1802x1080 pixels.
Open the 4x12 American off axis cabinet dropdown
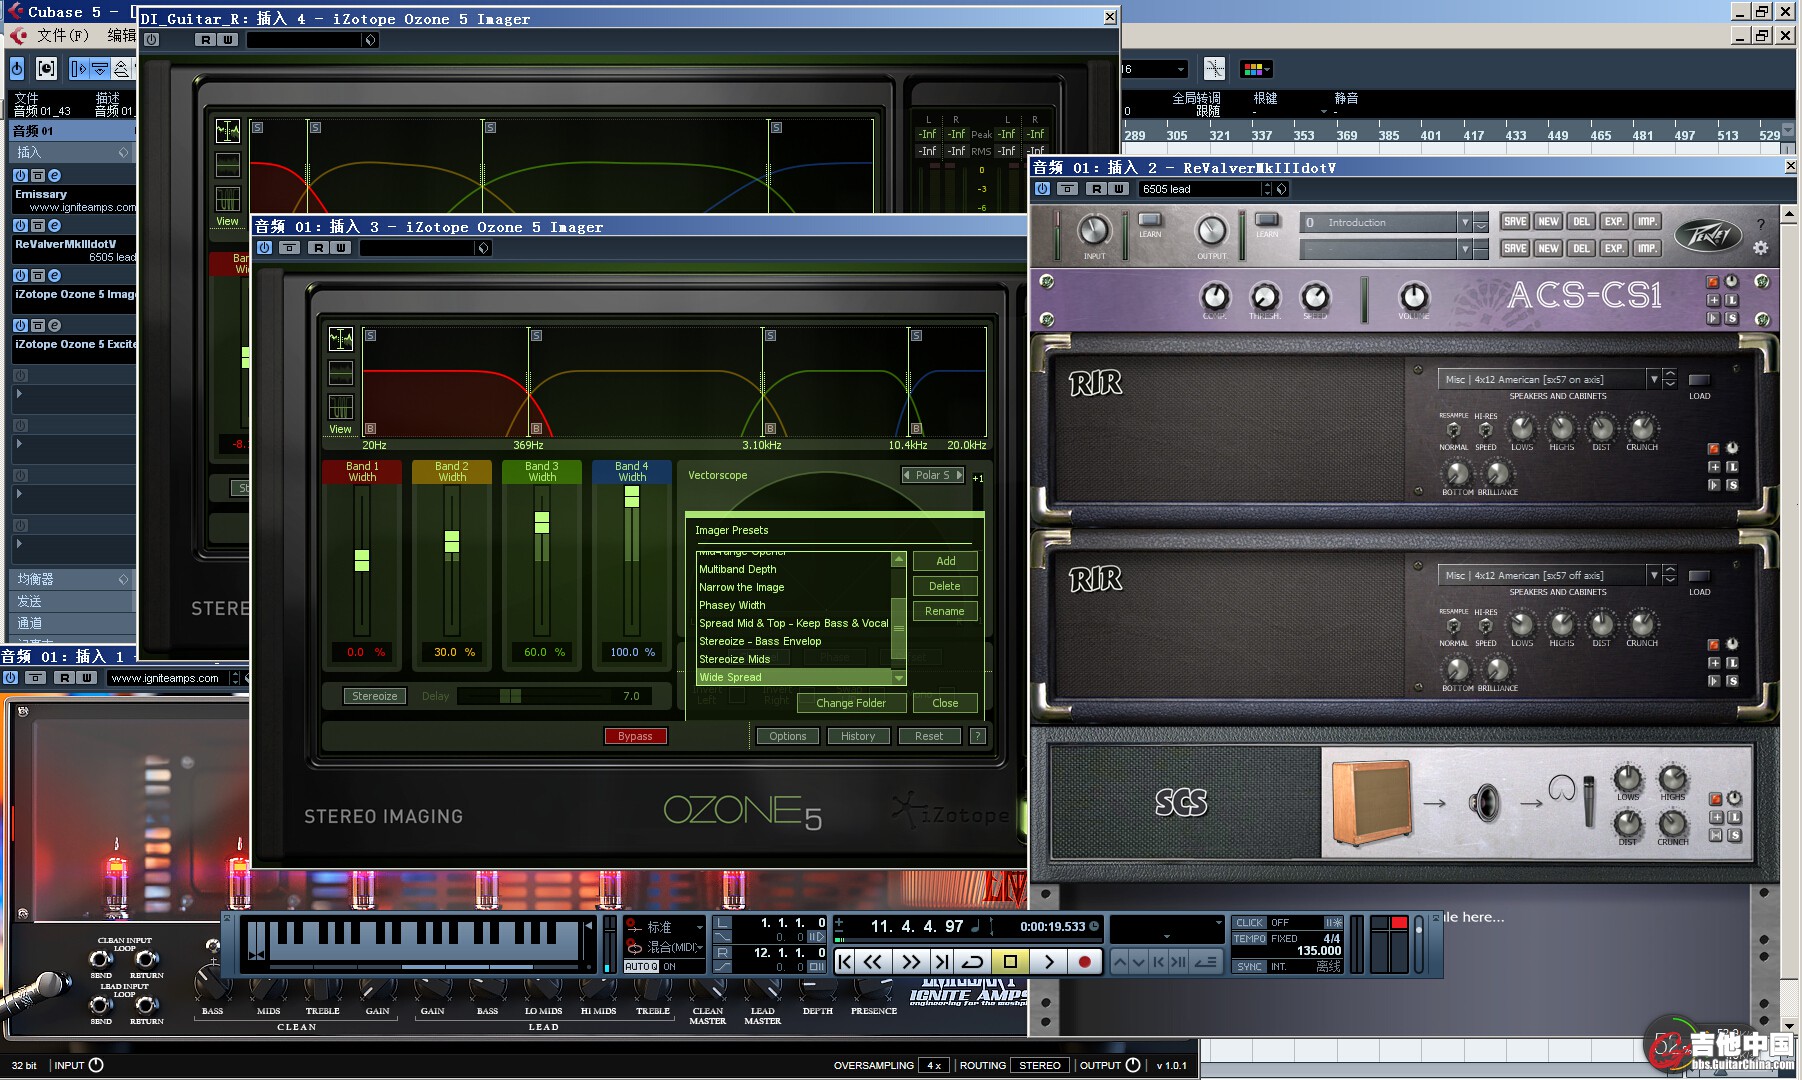(x=1654, y=575)
